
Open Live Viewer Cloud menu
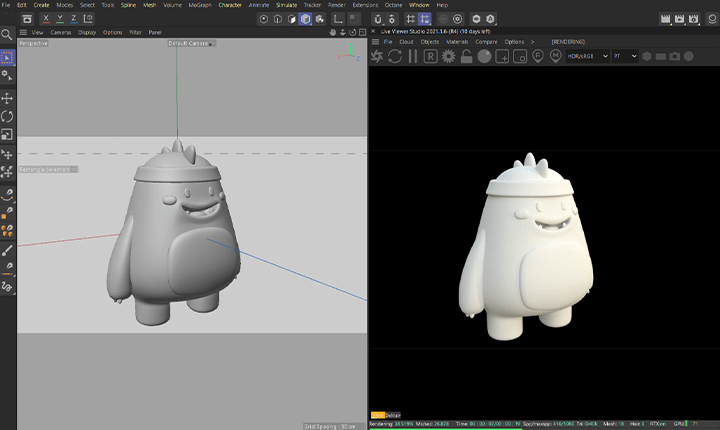(x=406, y=42)
